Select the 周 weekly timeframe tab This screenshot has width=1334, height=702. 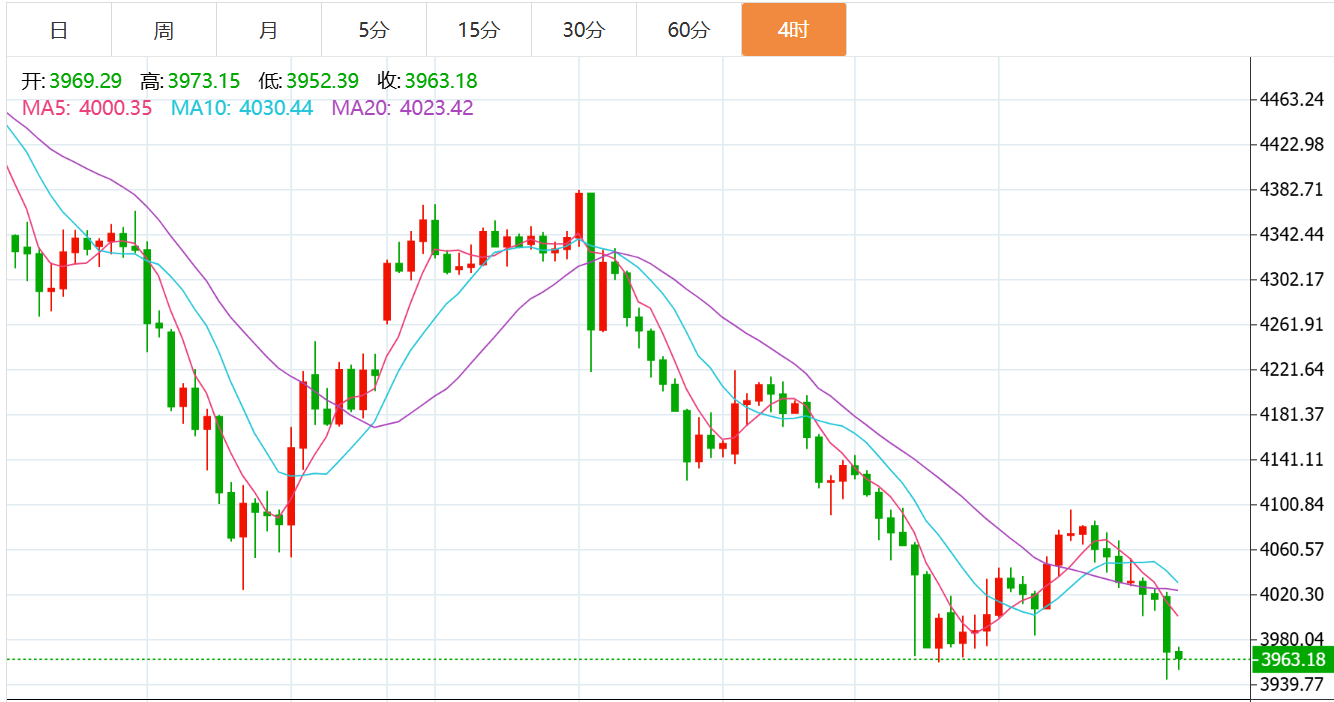pyautogui.click(x=164, y=30)
